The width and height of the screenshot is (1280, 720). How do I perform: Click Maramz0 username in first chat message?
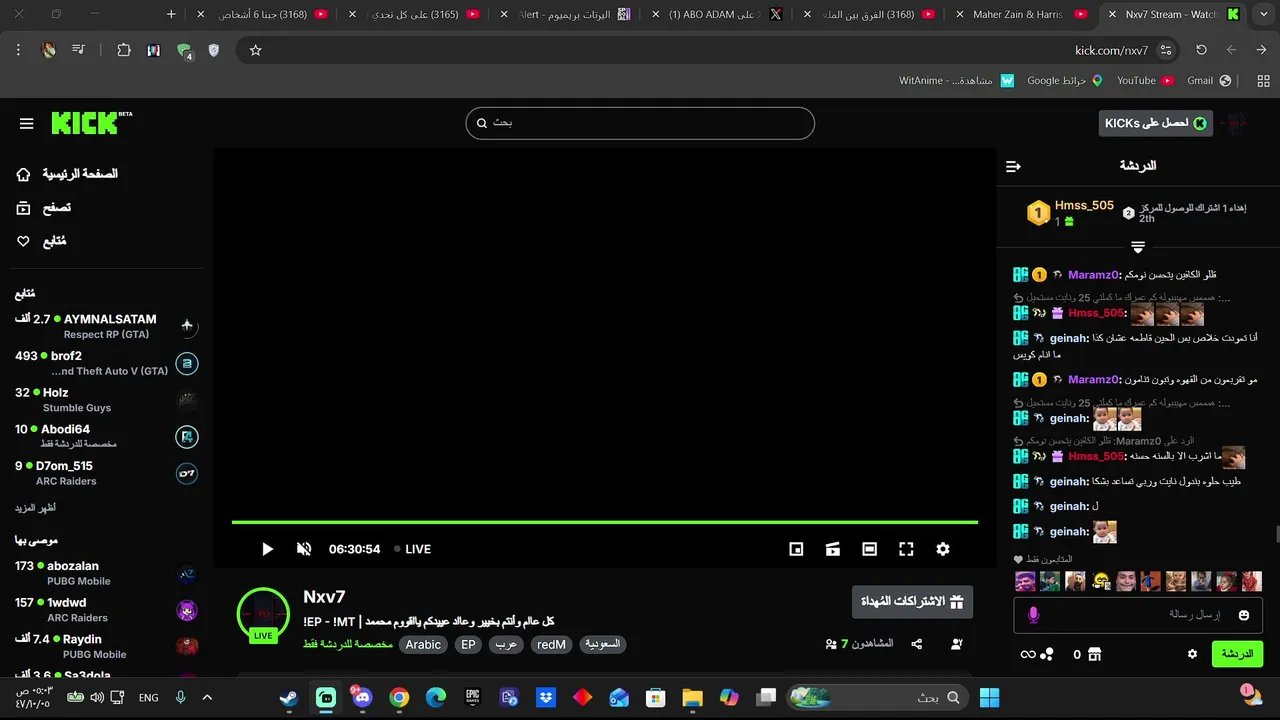tap(1094, 275)
